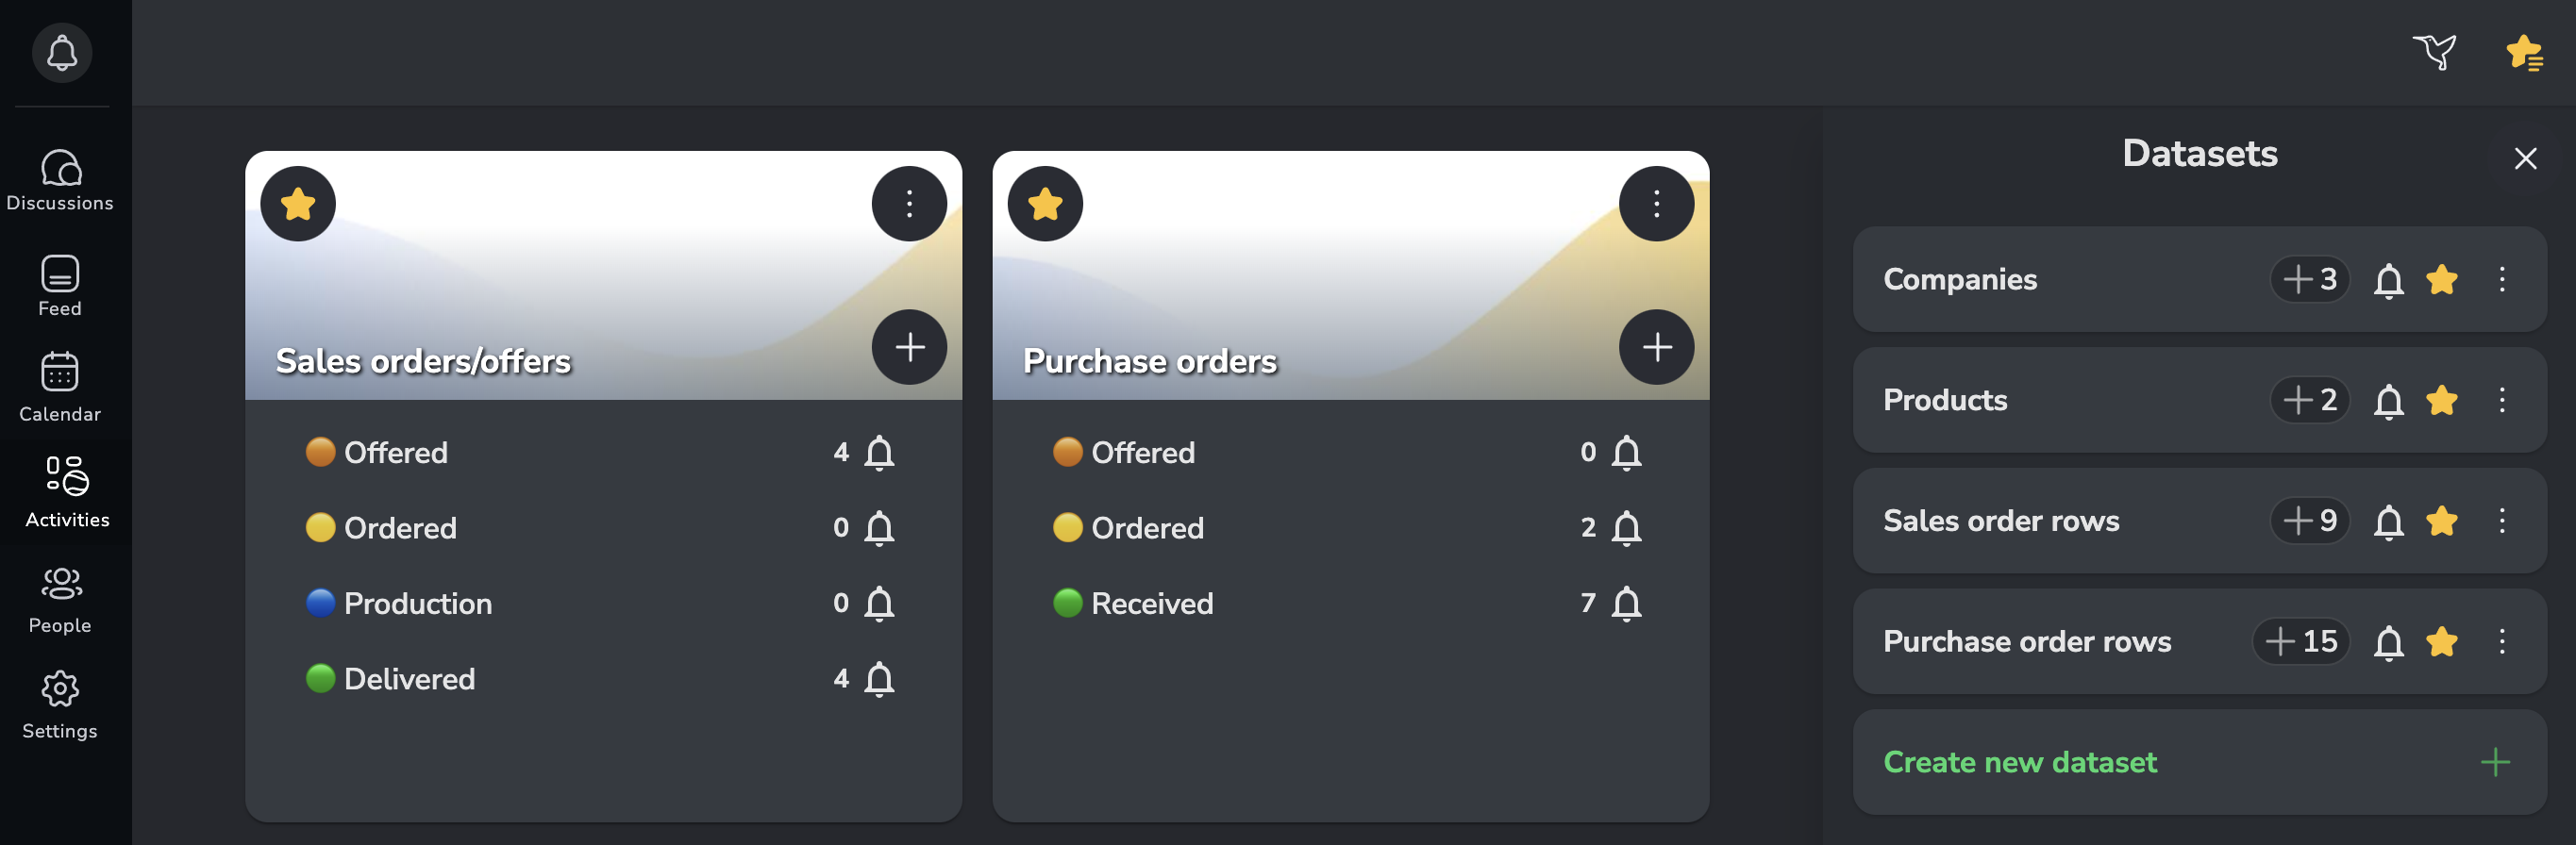The width and height of the screenshot is (2576, 845).
Task: Open the Feed section
Action: click(60, 287)
